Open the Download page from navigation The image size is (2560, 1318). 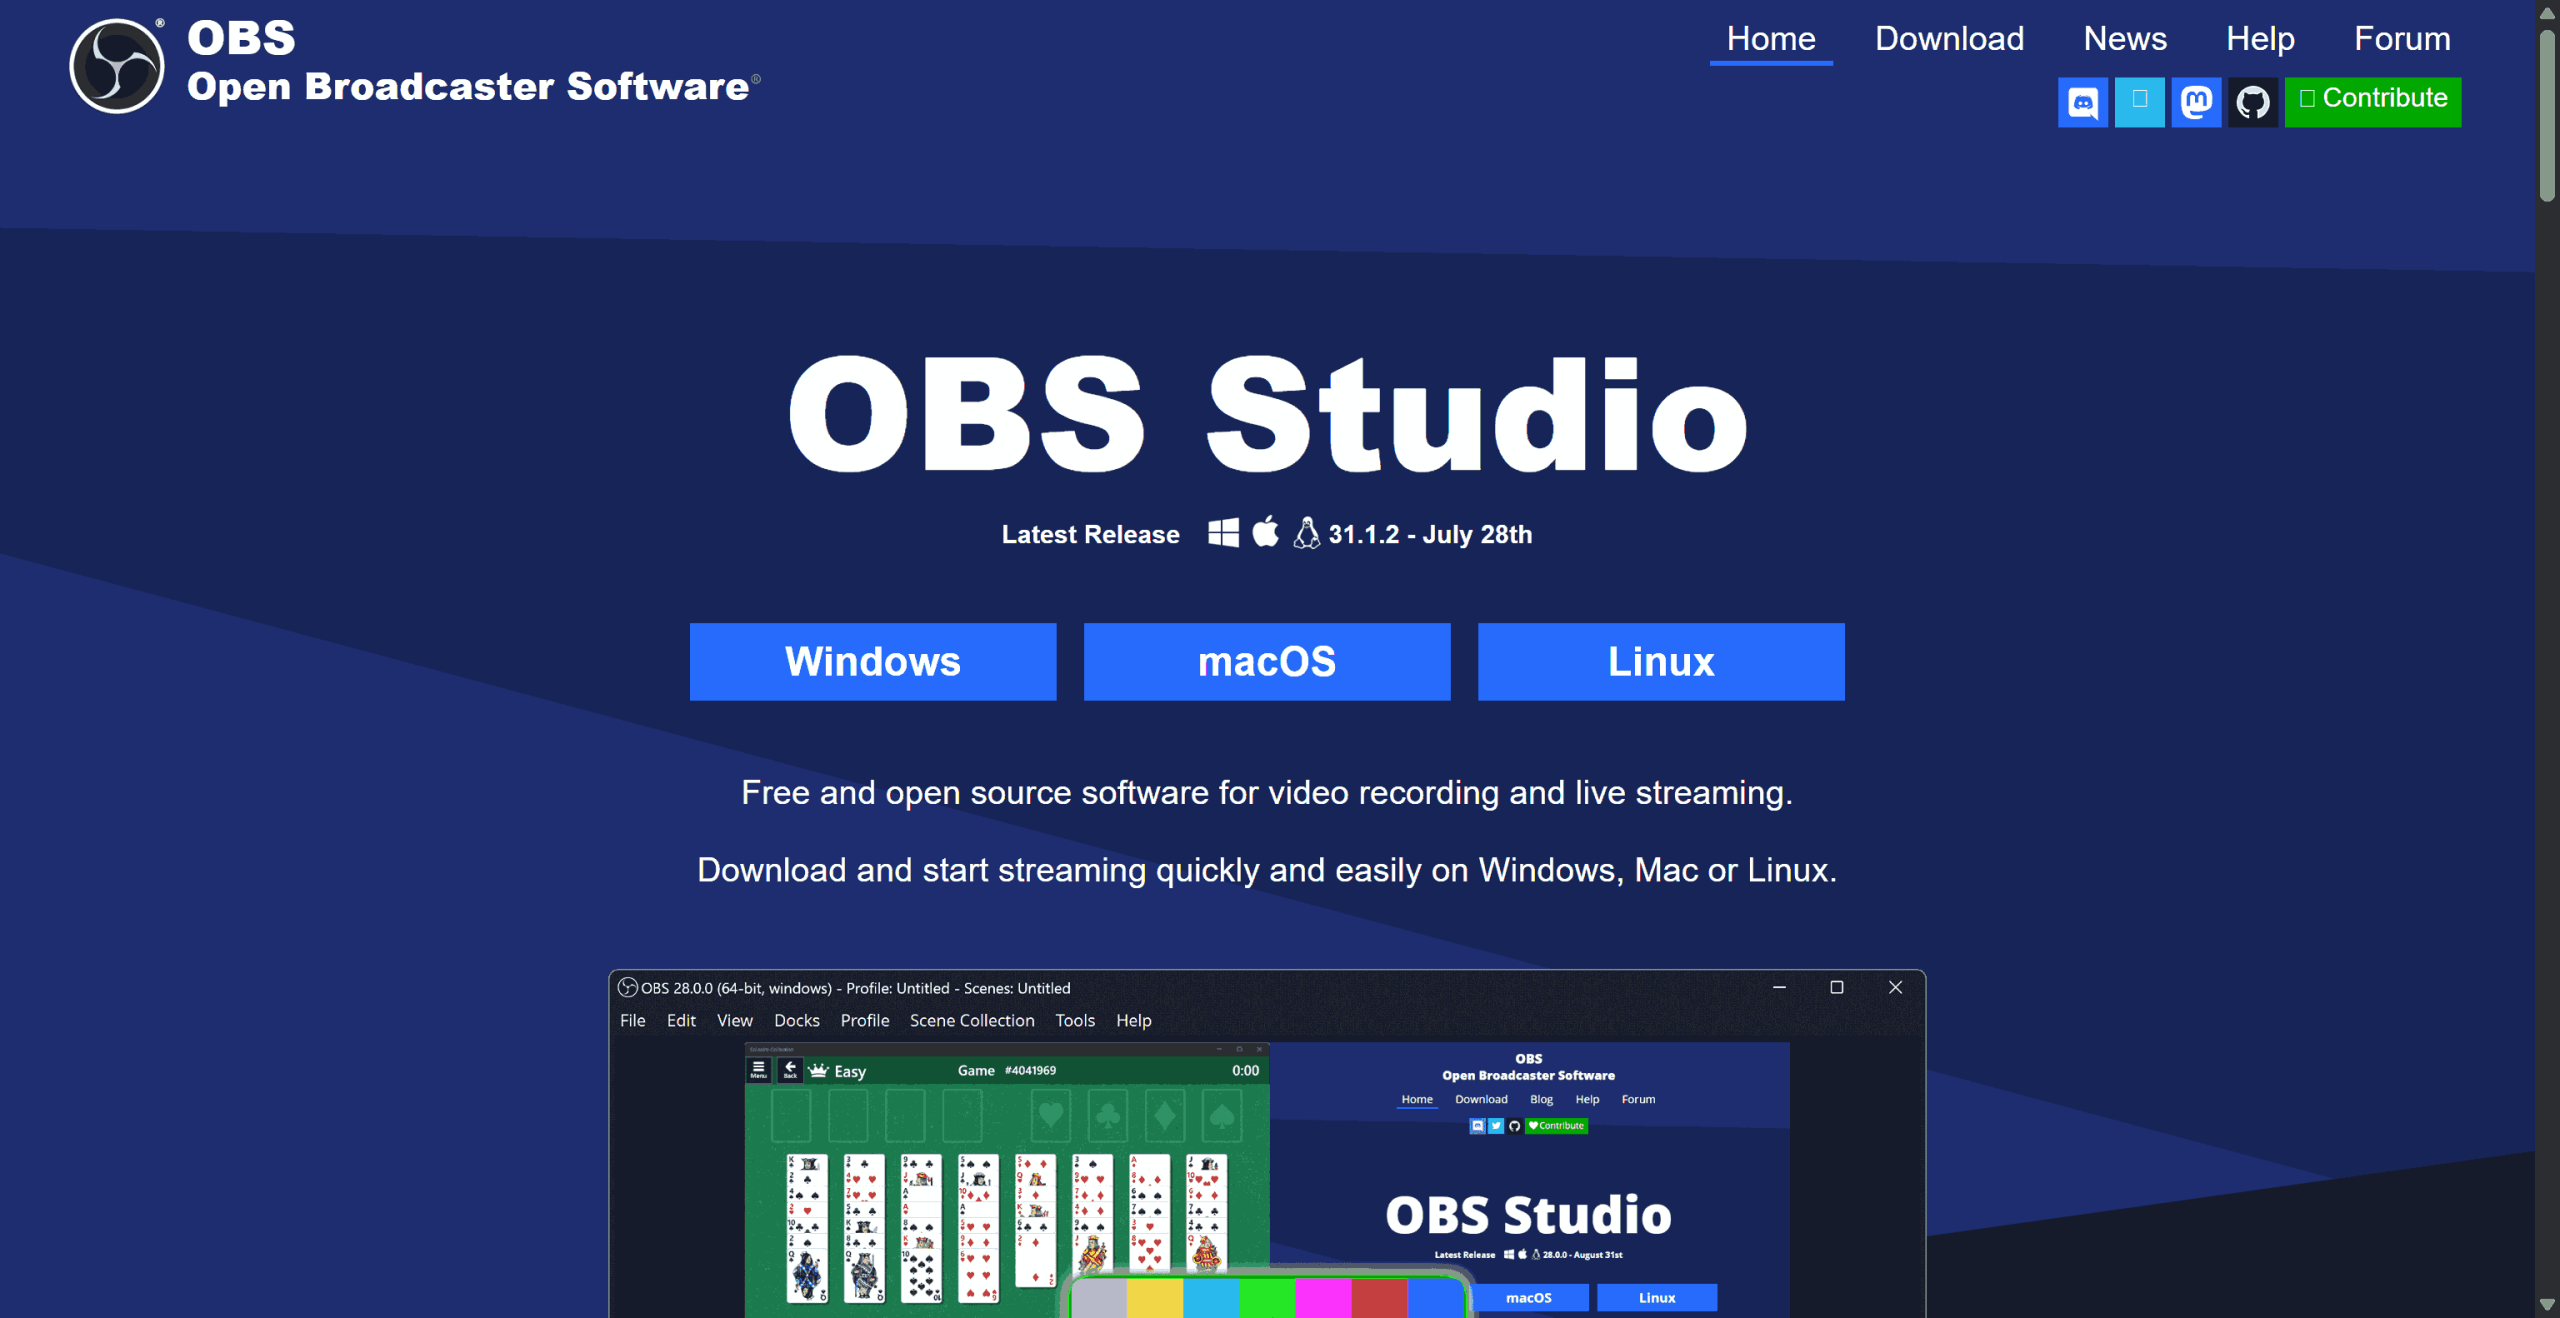[x=1949, y=39]
